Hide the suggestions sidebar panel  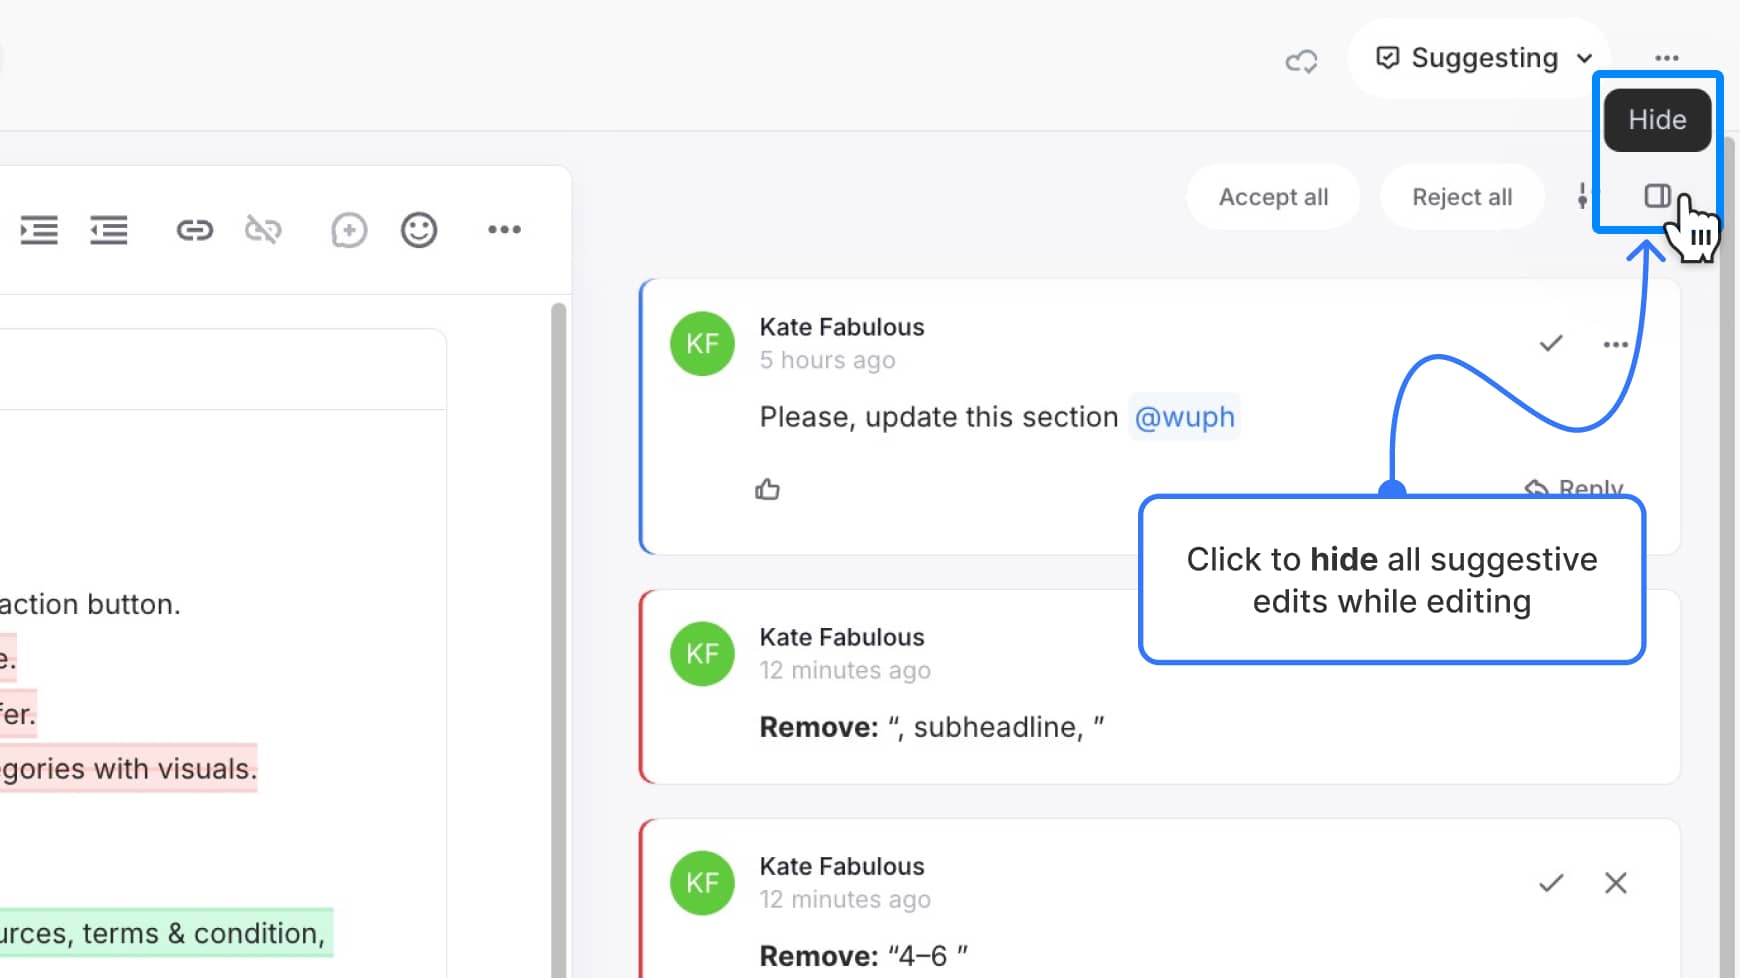point(1657,196)
